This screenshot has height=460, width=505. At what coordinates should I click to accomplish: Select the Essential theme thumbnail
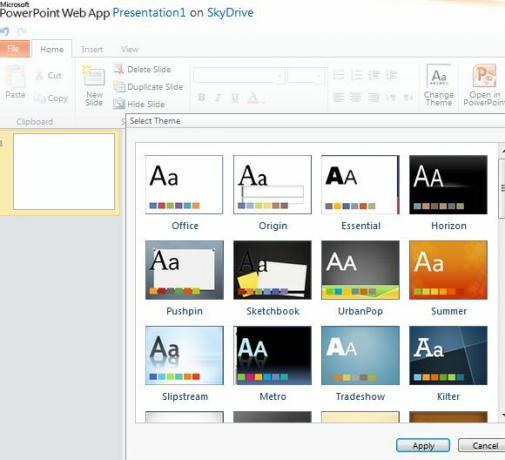tap(360, 185)
